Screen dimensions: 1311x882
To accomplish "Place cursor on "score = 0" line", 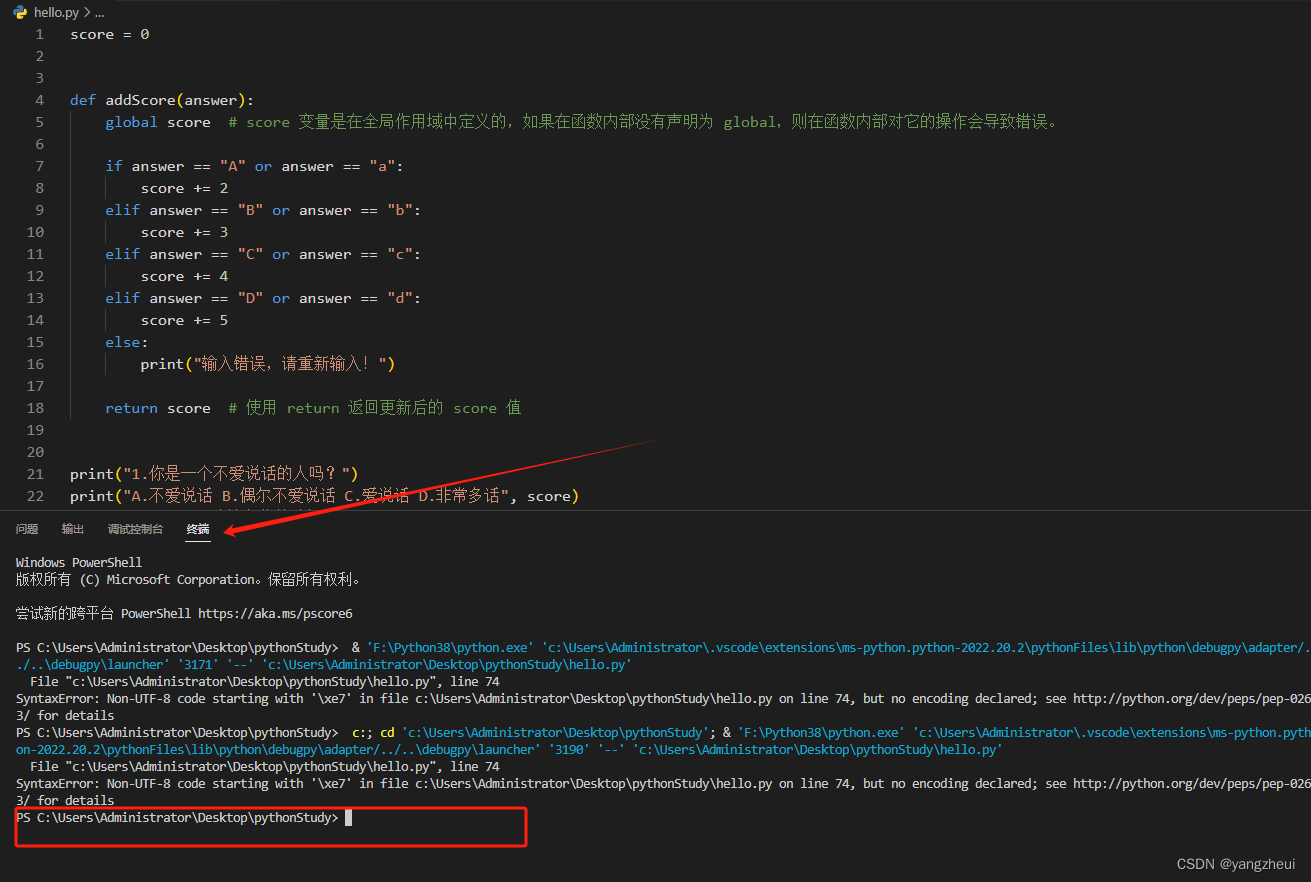I will 110,34.
